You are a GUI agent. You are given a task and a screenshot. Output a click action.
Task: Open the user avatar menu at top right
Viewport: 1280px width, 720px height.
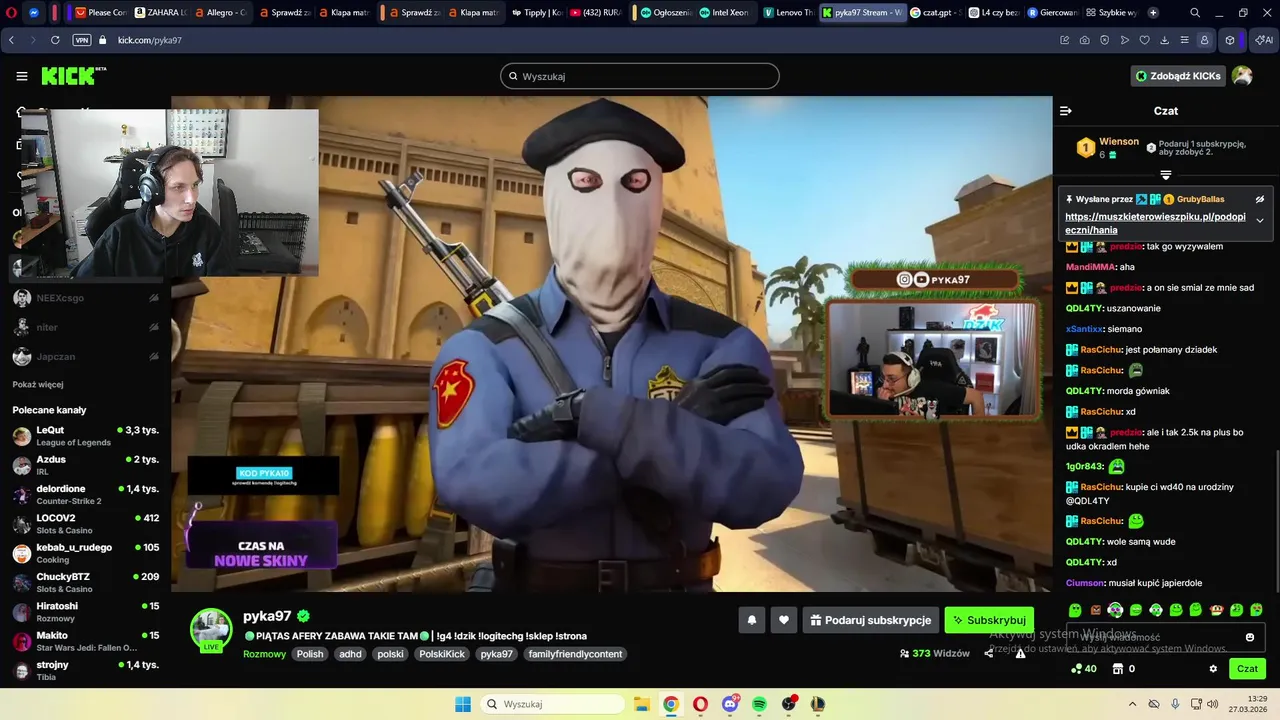1242,76
